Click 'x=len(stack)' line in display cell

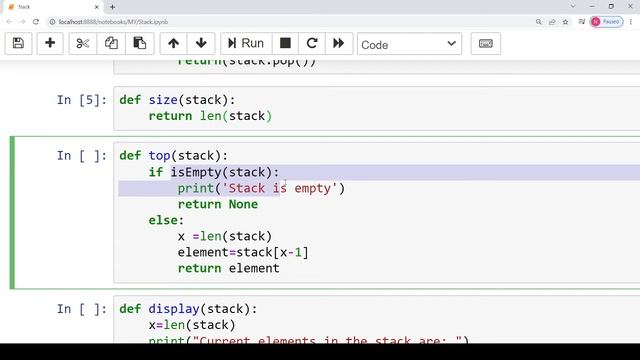click(192, 325)
